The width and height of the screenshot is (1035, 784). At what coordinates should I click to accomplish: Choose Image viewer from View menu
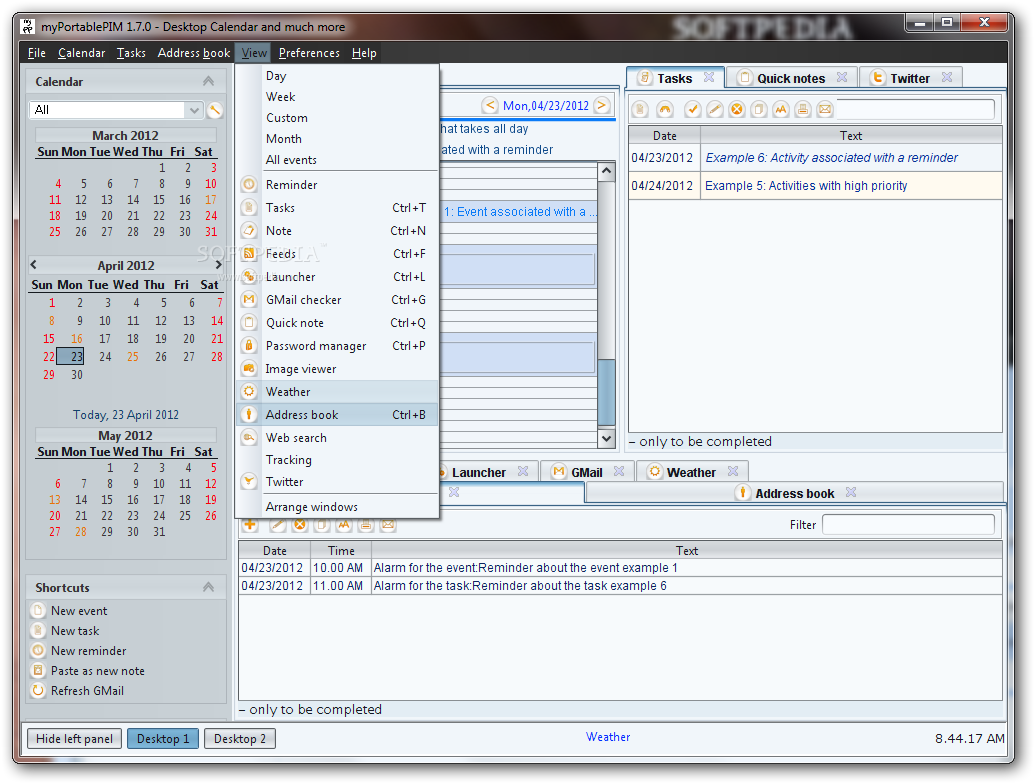pos(337,369)
